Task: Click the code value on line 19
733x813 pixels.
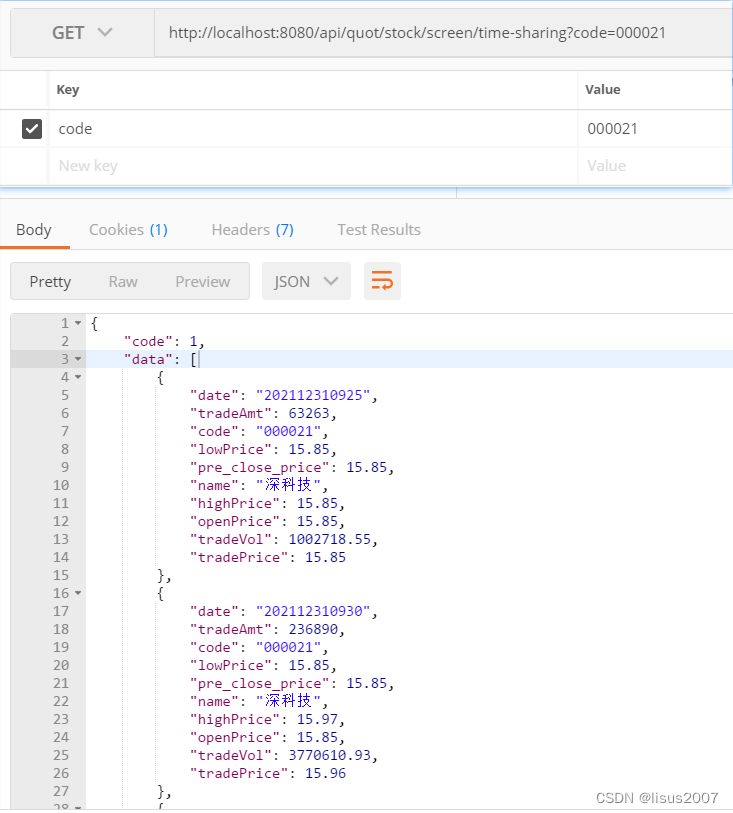Action: coord(288,647)
